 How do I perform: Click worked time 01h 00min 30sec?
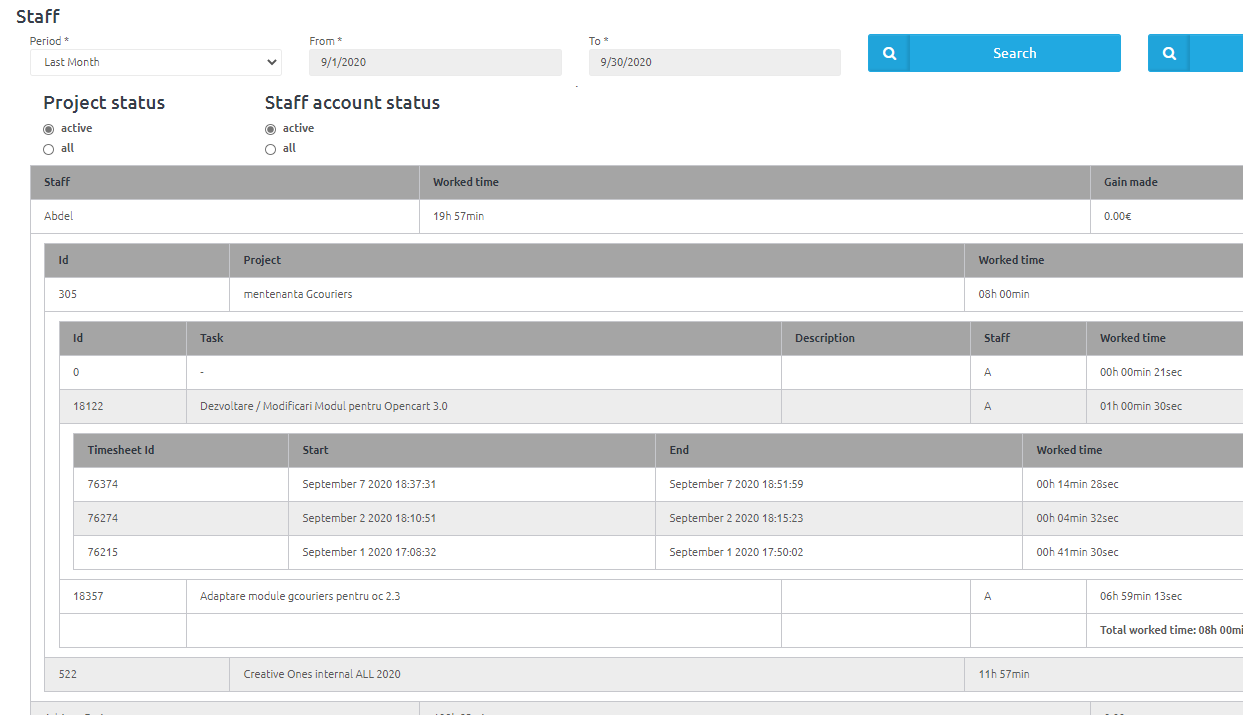1141,406
